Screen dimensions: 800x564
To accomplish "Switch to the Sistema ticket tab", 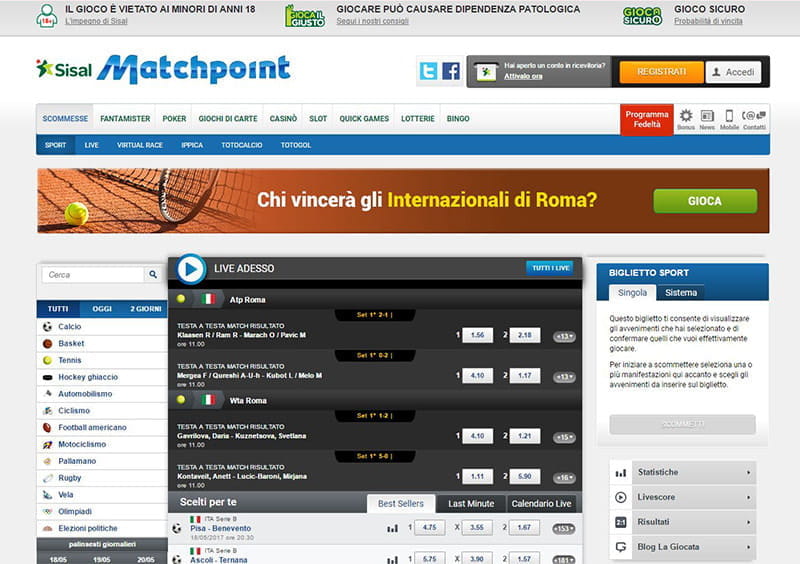I will (681, 292).
